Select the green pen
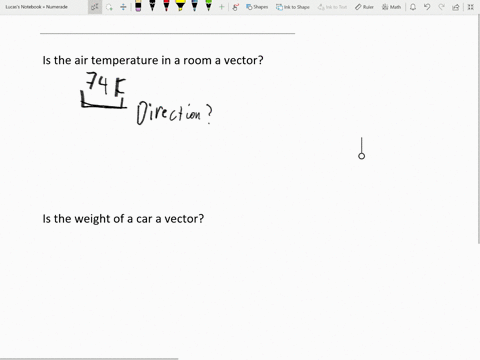The width and height of the screenshot is (480, 360). click(208, 6)
